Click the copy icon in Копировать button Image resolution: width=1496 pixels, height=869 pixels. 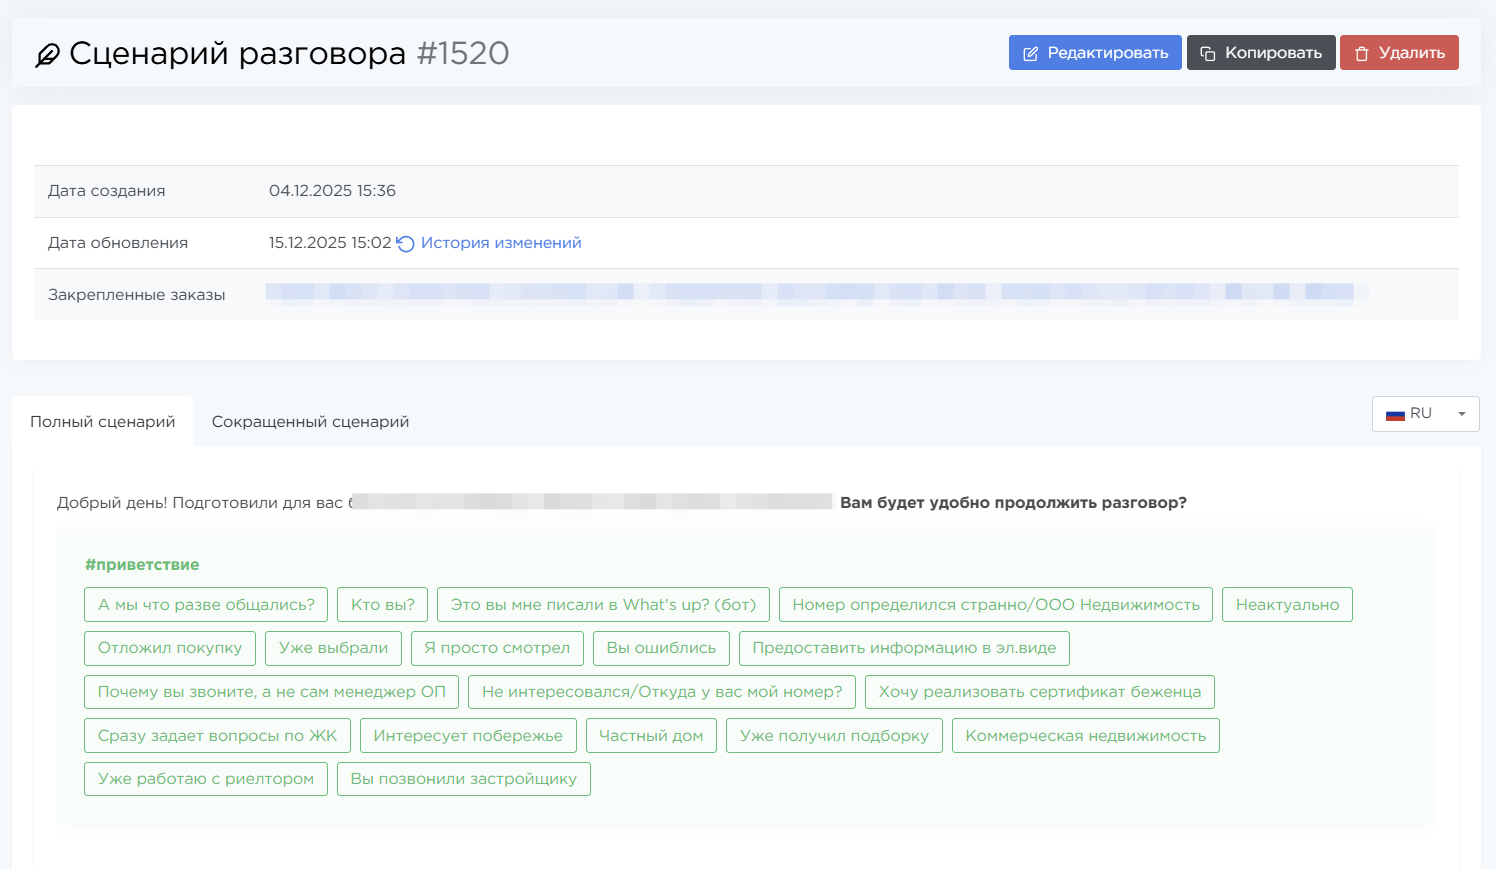1208,54
